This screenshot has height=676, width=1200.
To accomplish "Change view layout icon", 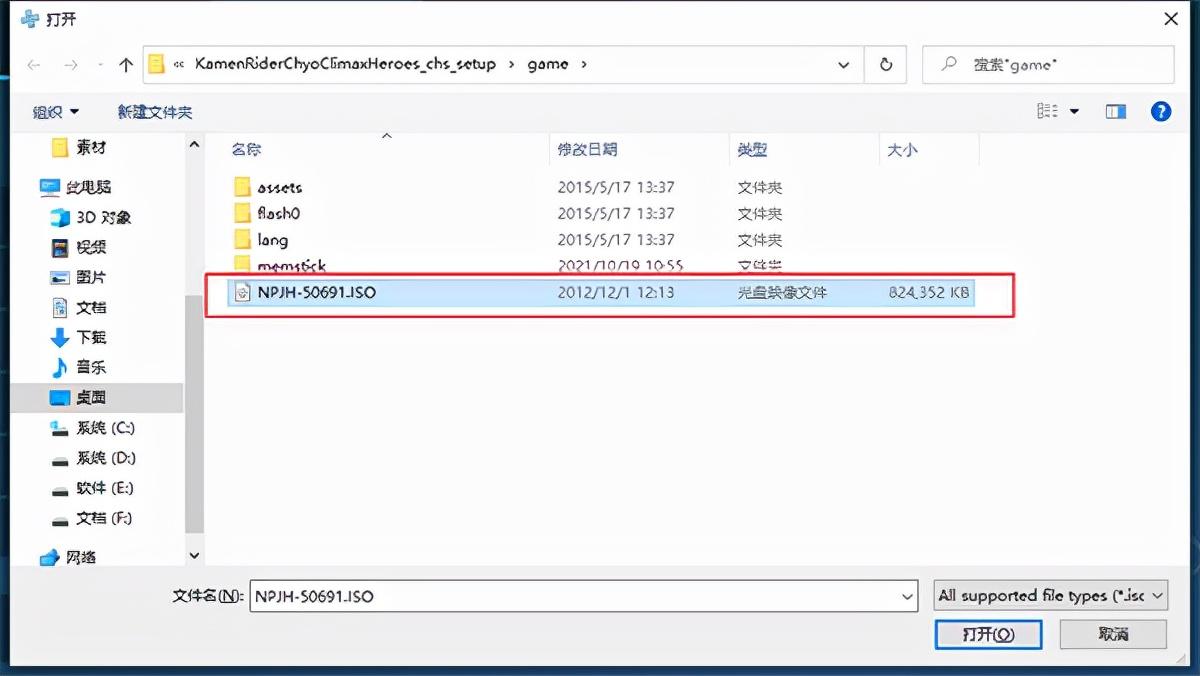I will [1047, 112].
